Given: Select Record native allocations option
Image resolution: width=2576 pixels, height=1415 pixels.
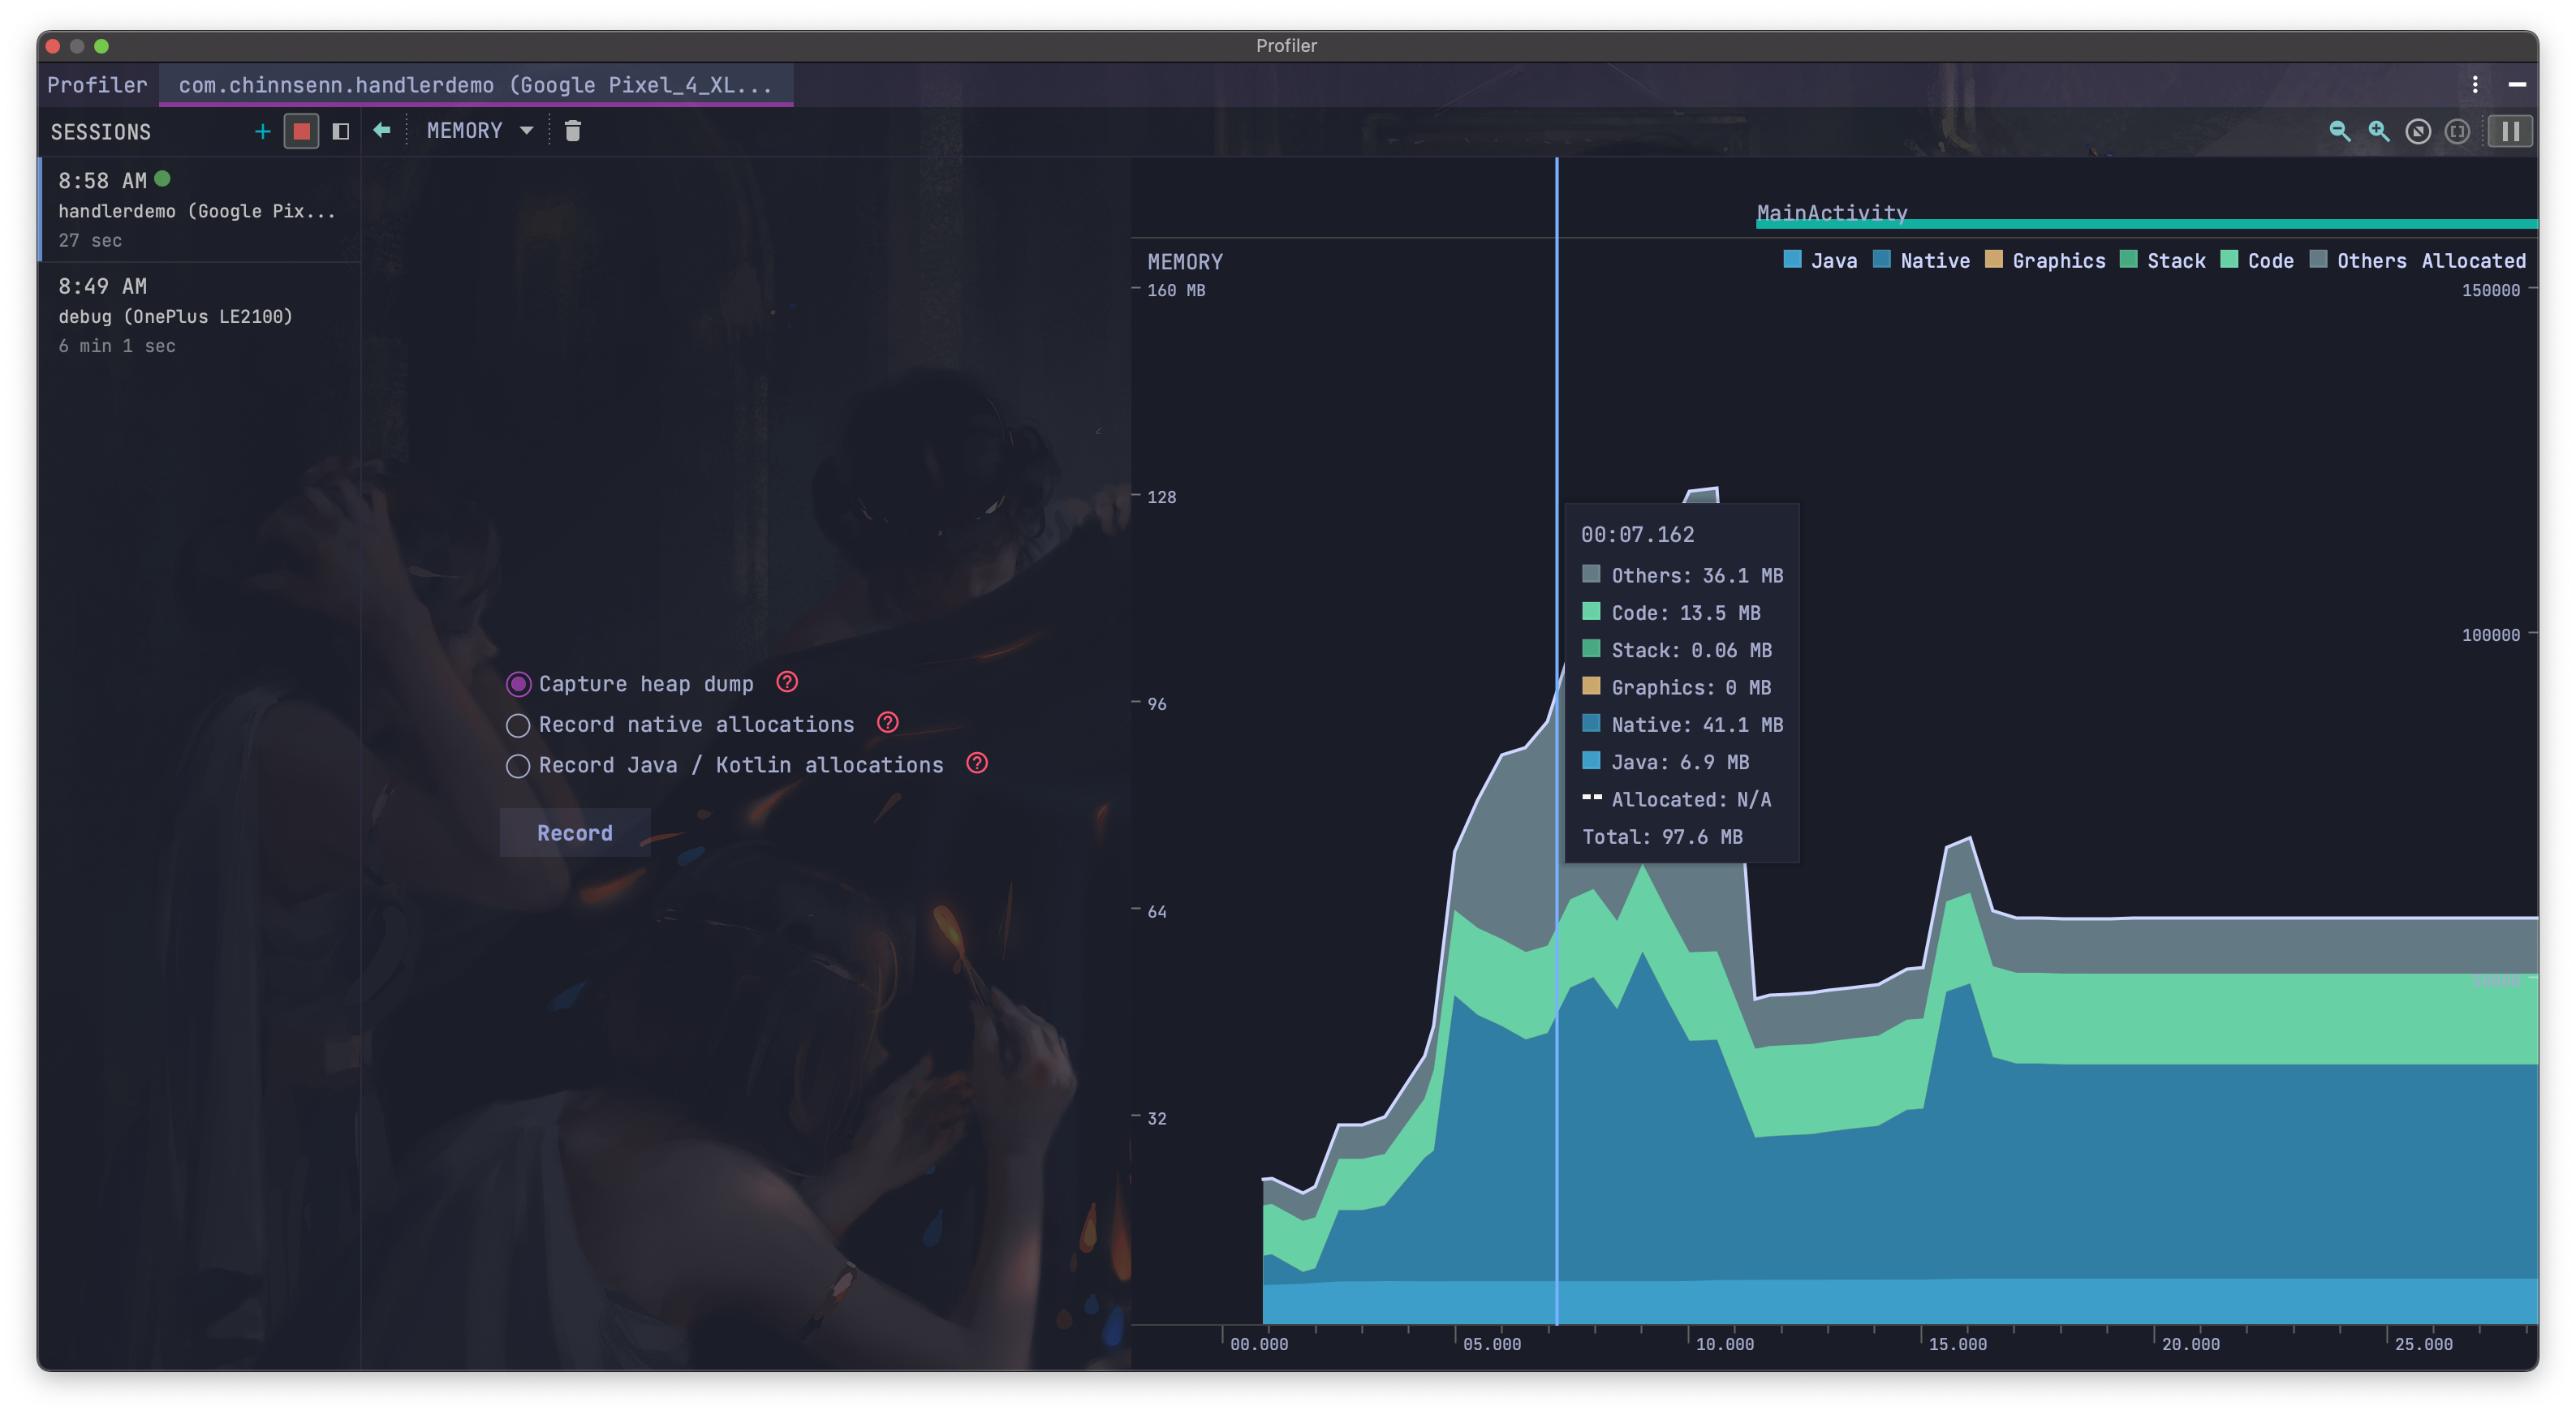Looking at the screenshot, I should [518, 725].
